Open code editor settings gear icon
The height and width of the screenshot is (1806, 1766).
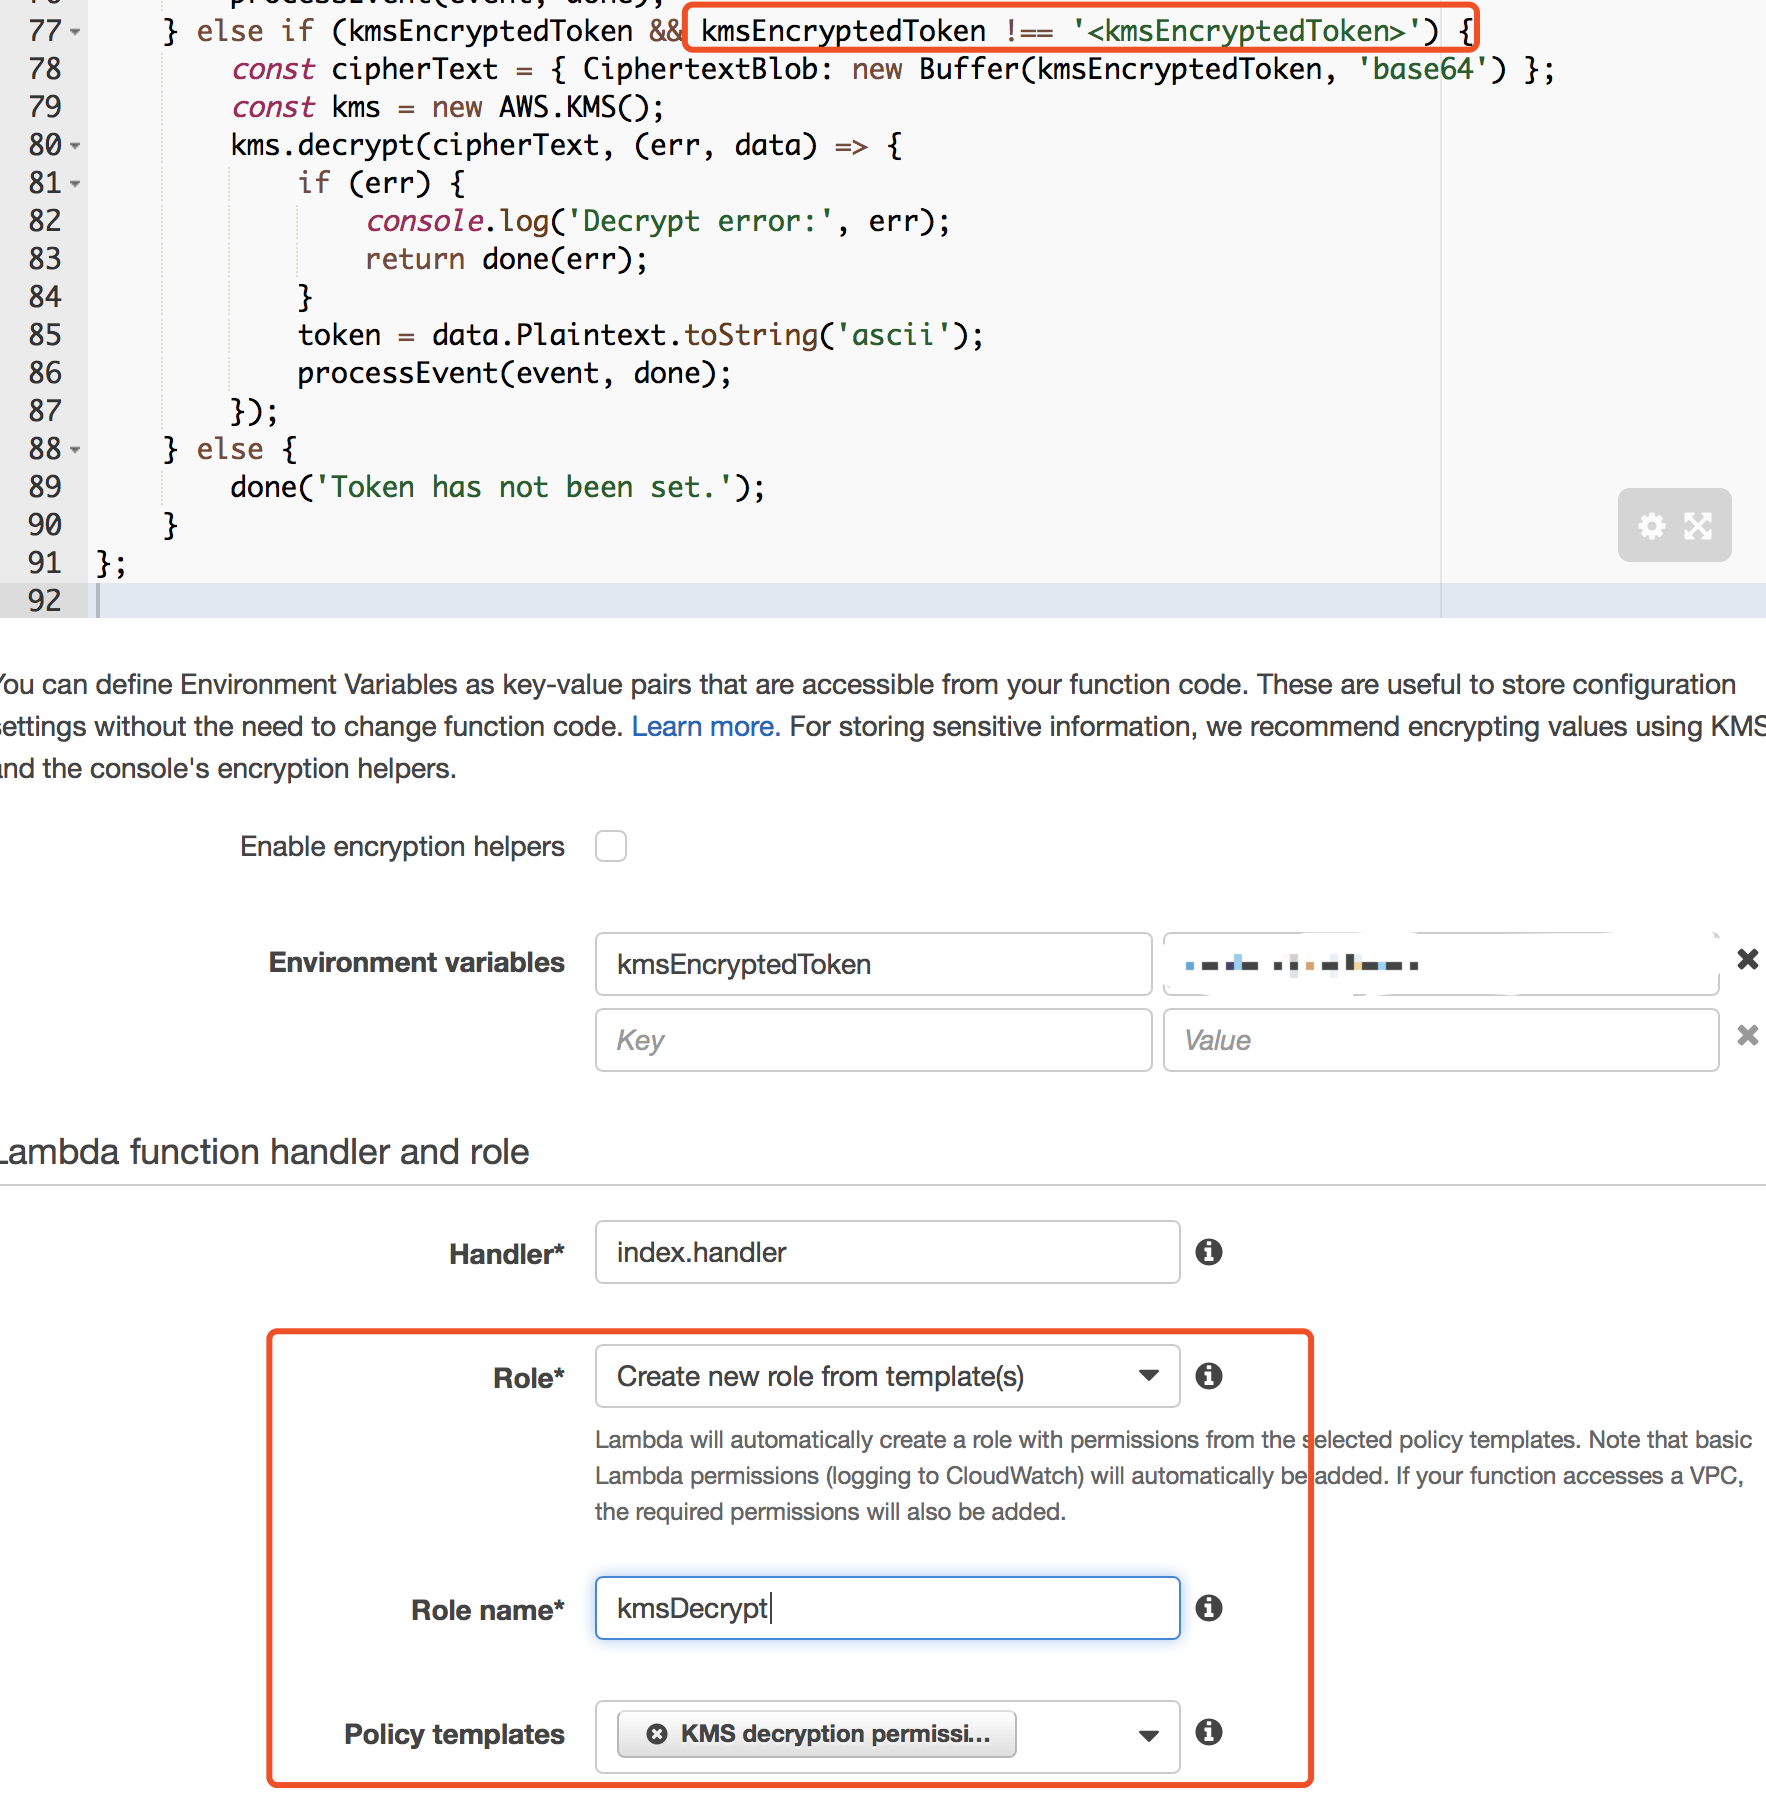(1652, 526)
